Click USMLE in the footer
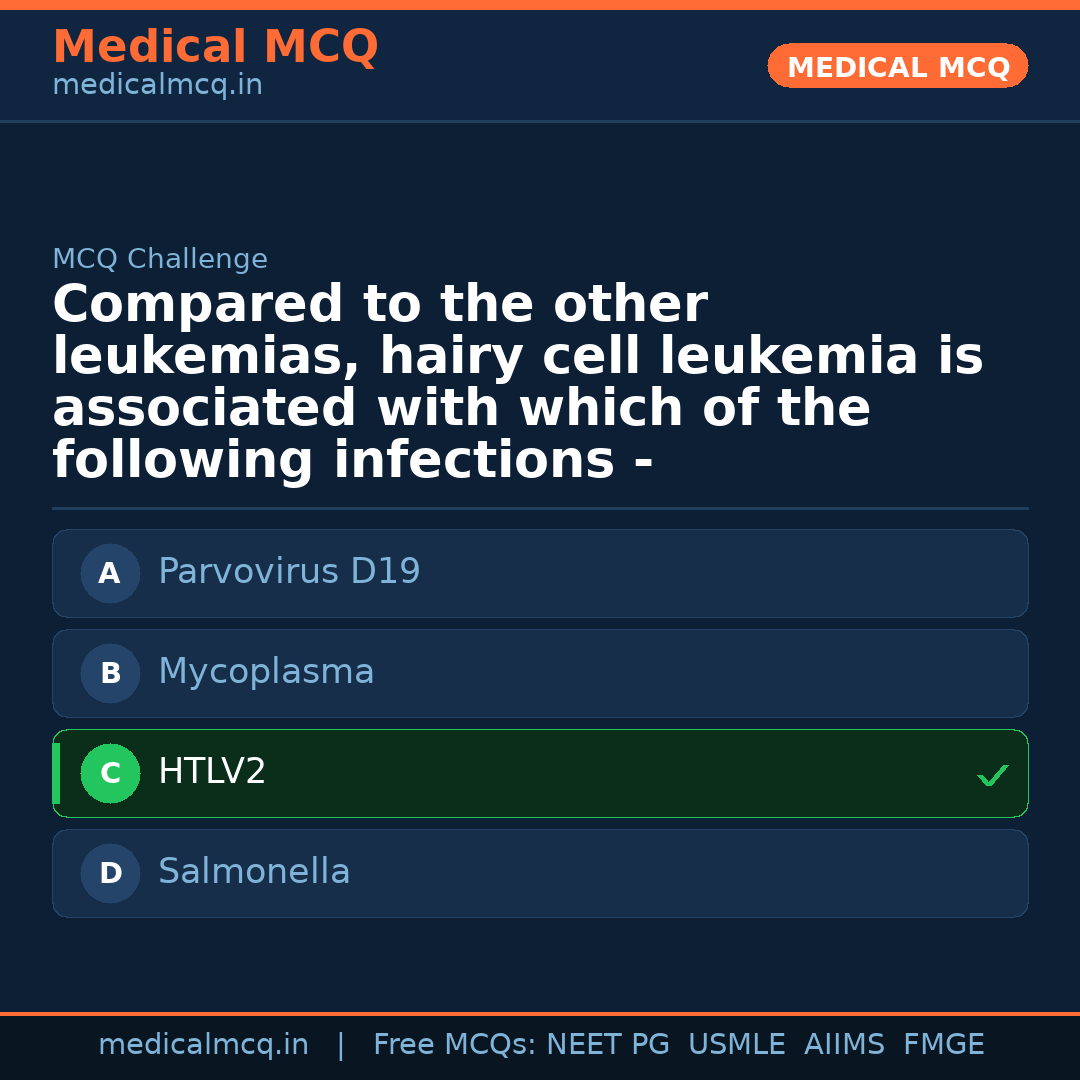The width and height of the screenshot is (1080, 1080). (736, 1045)
